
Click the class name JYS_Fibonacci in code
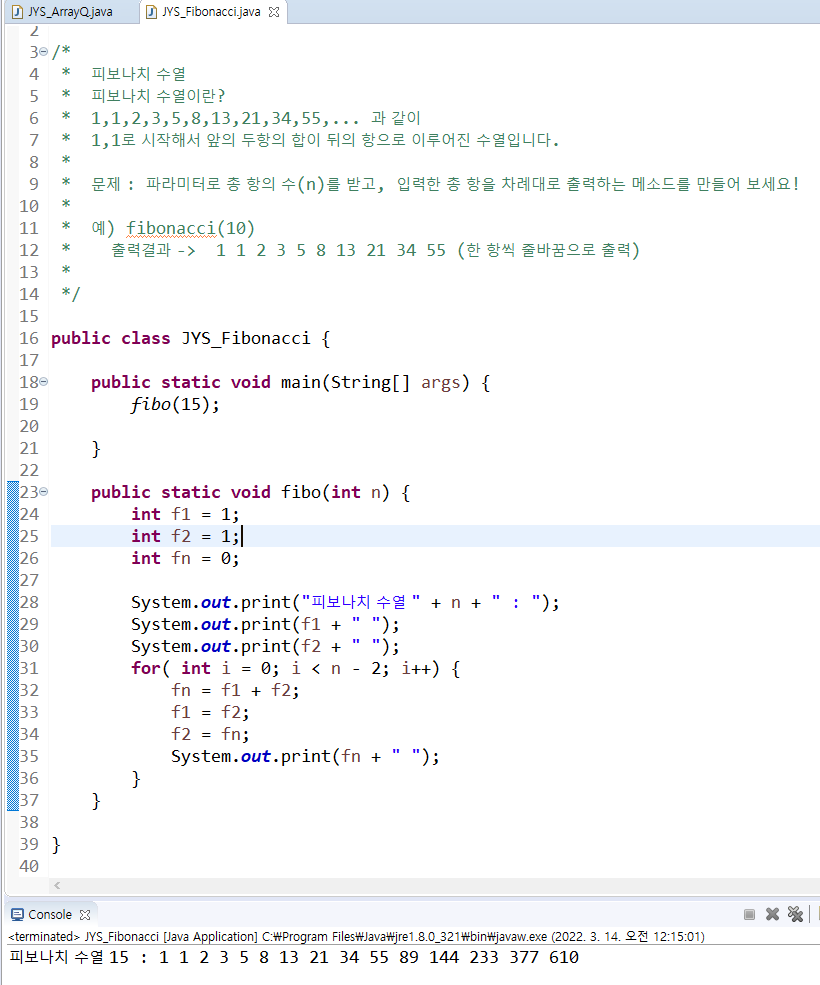click(x=246, y=339)
